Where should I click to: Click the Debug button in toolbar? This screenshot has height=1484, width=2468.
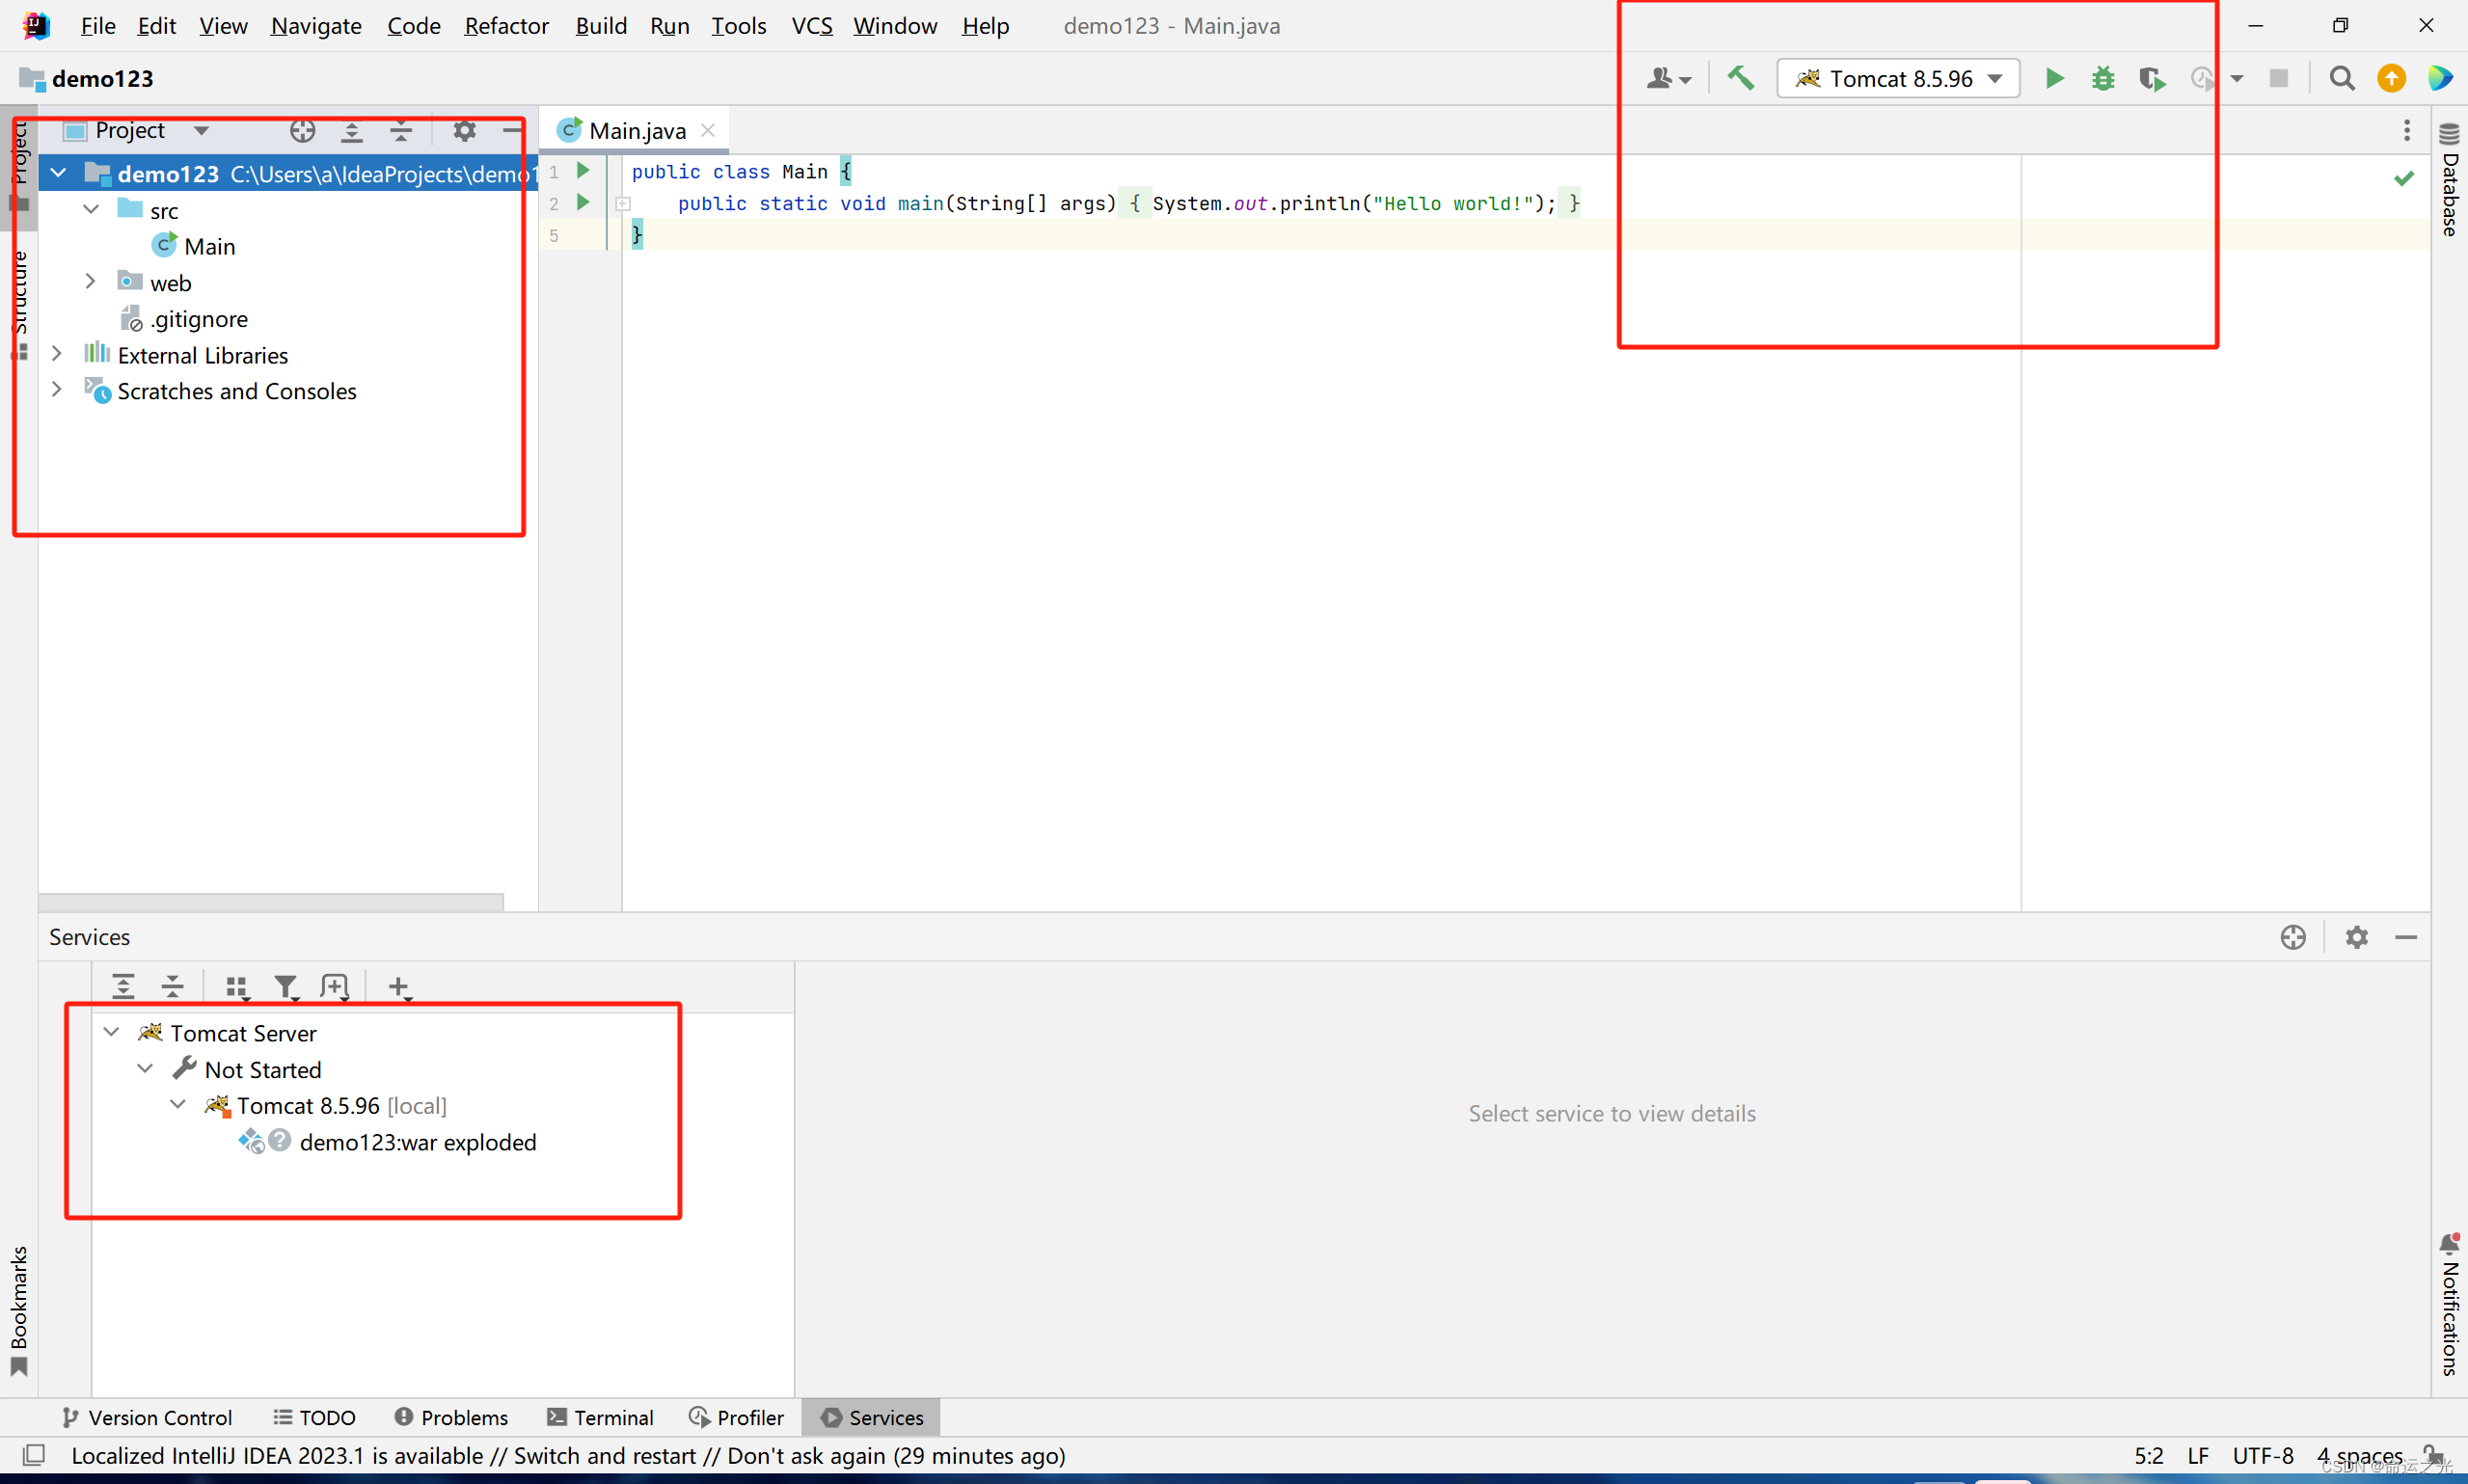[x=2102, y=77]
